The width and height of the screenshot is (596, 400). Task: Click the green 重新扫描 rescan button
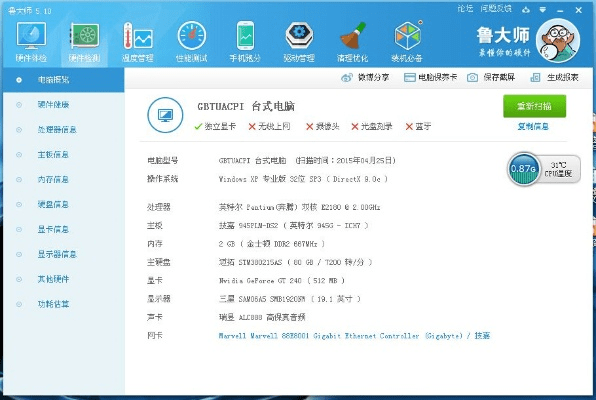click(534, 106)
